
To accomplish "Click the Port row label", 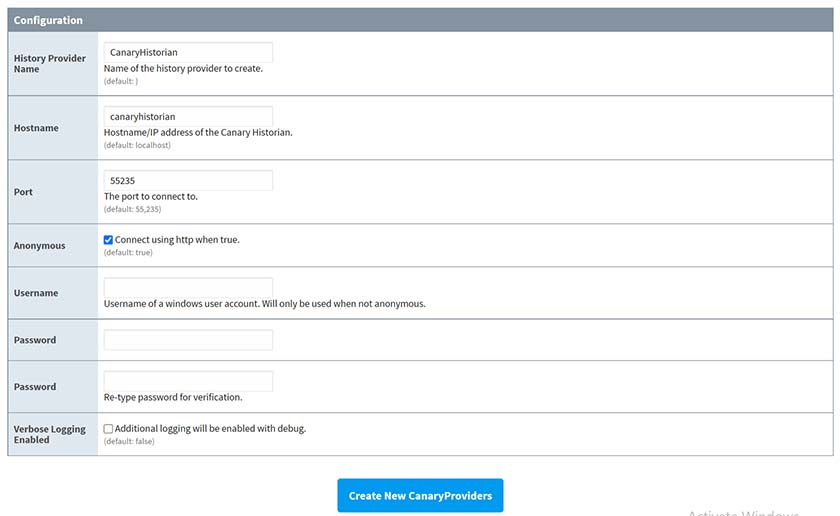I will click(23, 192).
